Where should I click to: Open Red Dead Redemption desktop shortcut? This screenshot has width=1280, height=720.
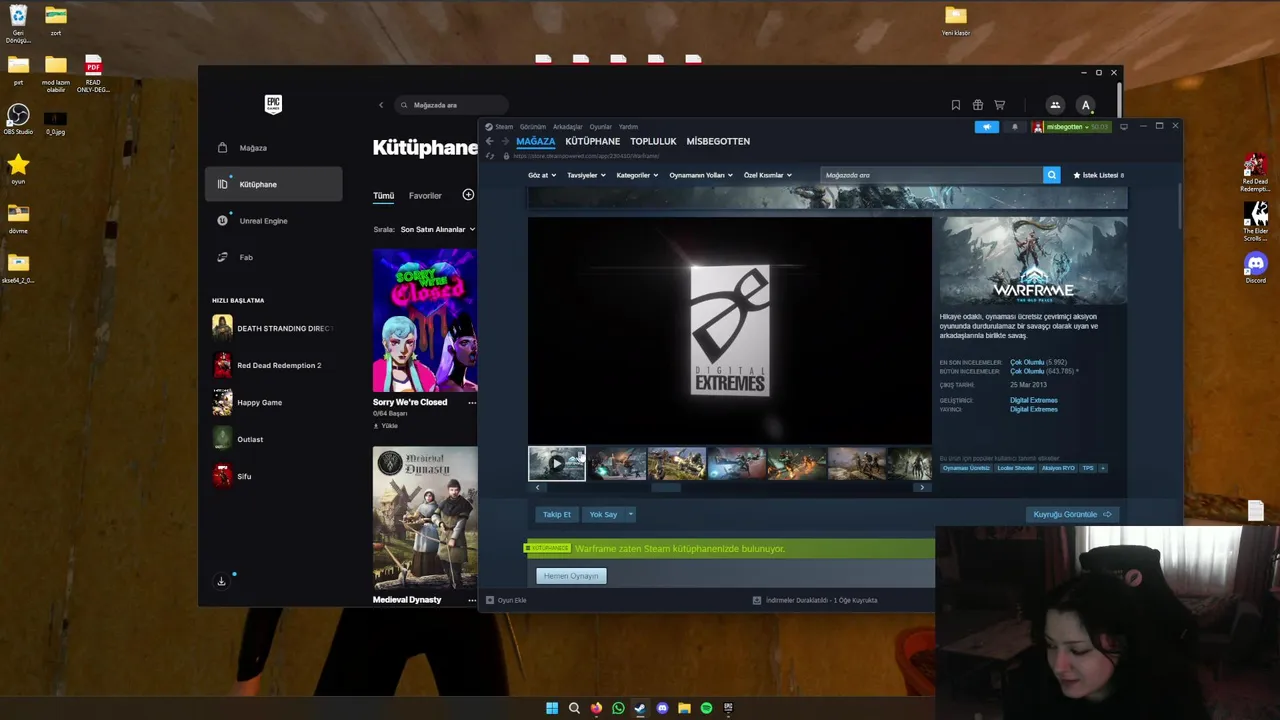click(1255, 173)
